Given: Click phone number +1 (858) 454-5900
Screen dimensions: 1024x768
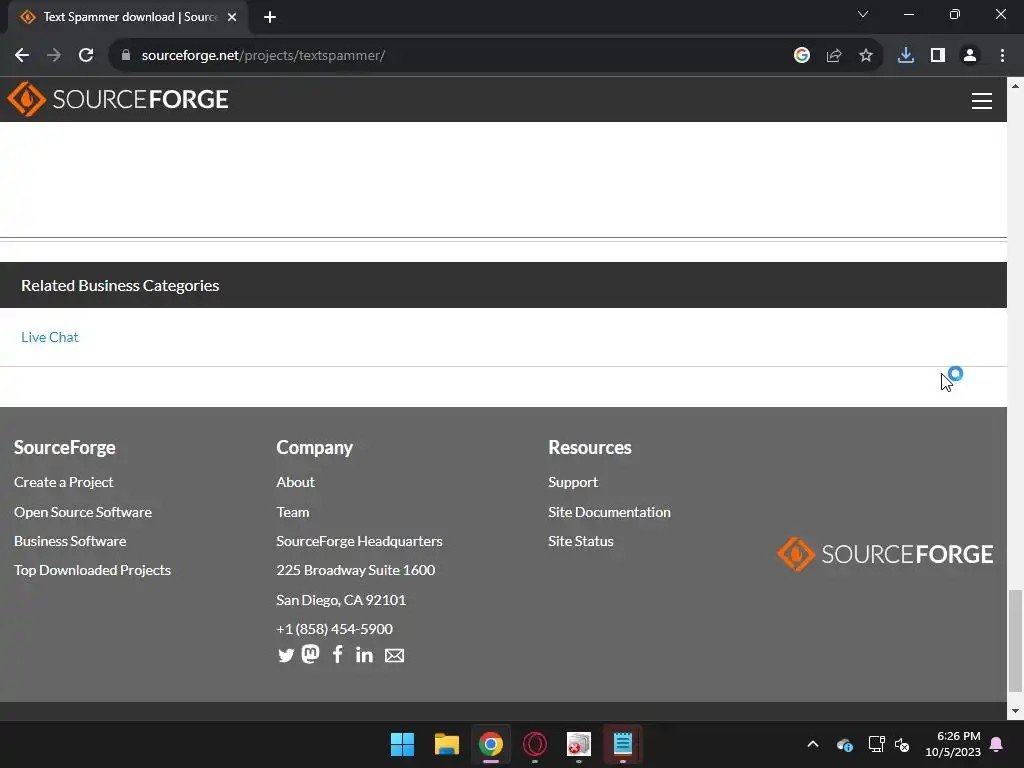Looking at the screenshot, I should (x=334, y=629).
